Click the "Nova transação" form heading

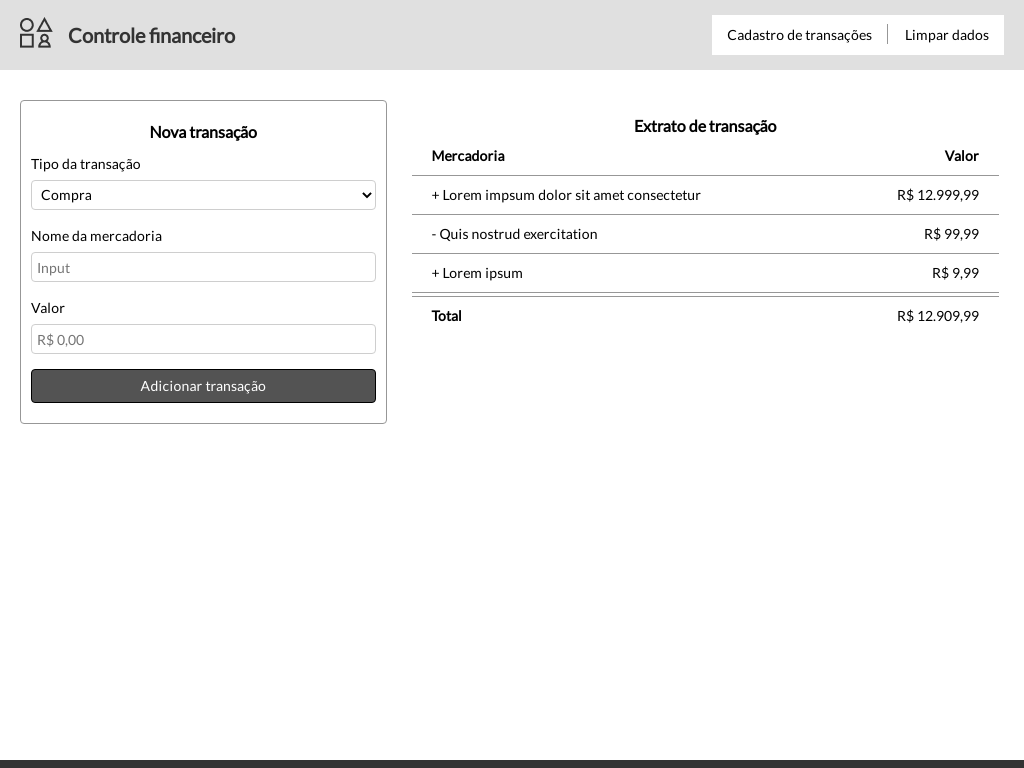pos(203,132)
